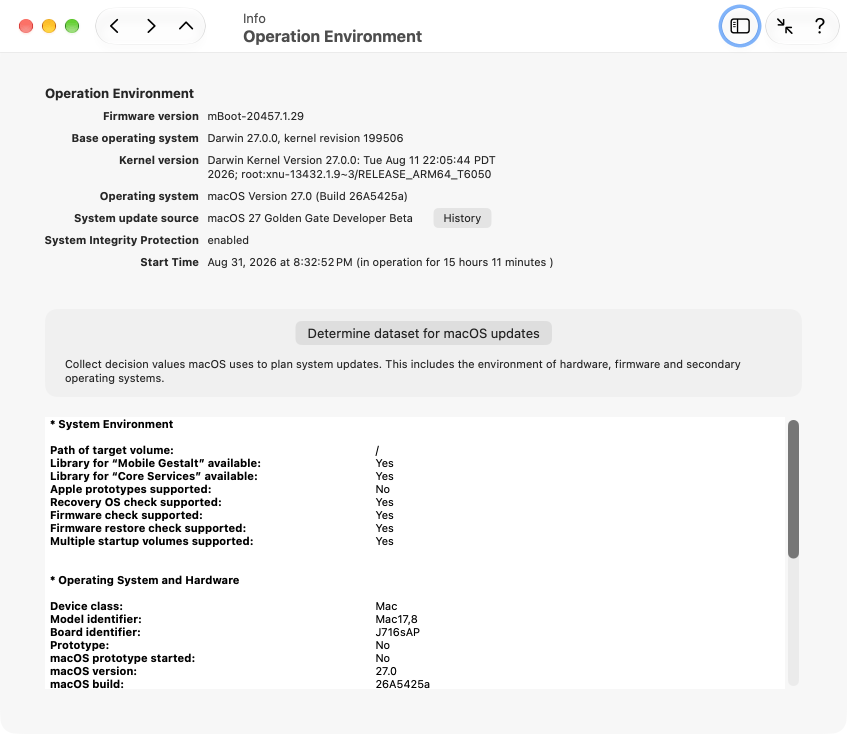Minimize the window with the yellow button

[49, 26]
